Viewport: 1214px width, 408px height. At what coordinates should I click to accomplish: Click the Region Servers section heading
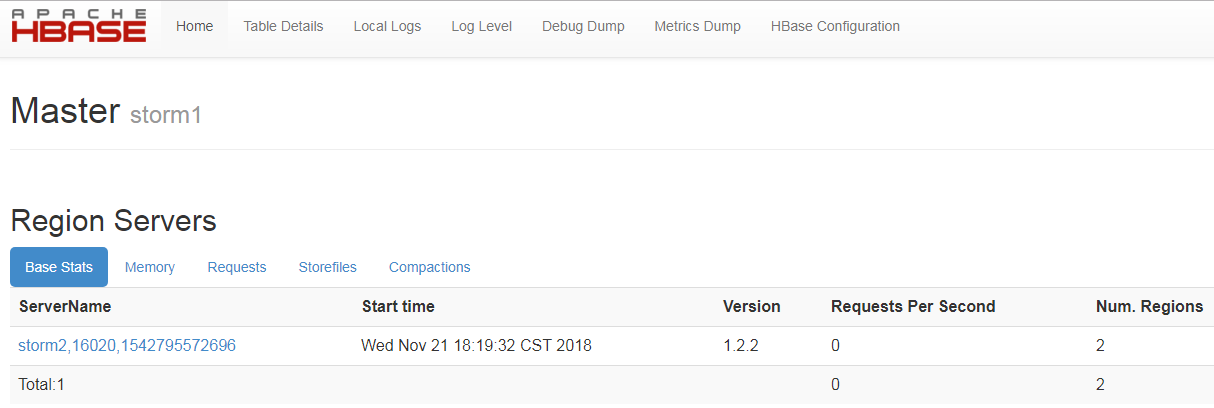[x=113, y=221]
